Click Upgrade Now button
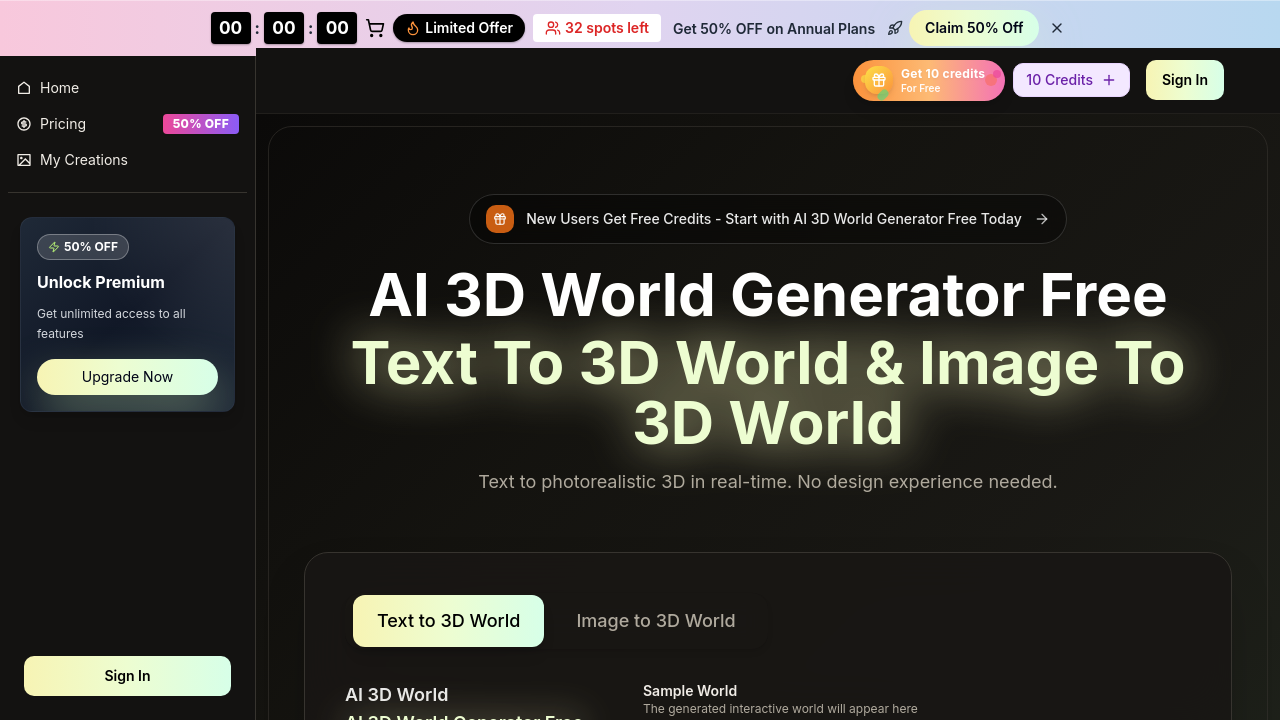 pyautogui.click(x=127, y=377)
